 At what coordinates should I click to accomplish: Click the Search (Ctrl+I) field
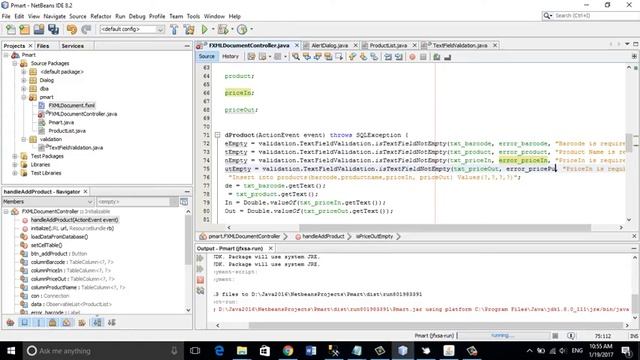pos(595,16)
